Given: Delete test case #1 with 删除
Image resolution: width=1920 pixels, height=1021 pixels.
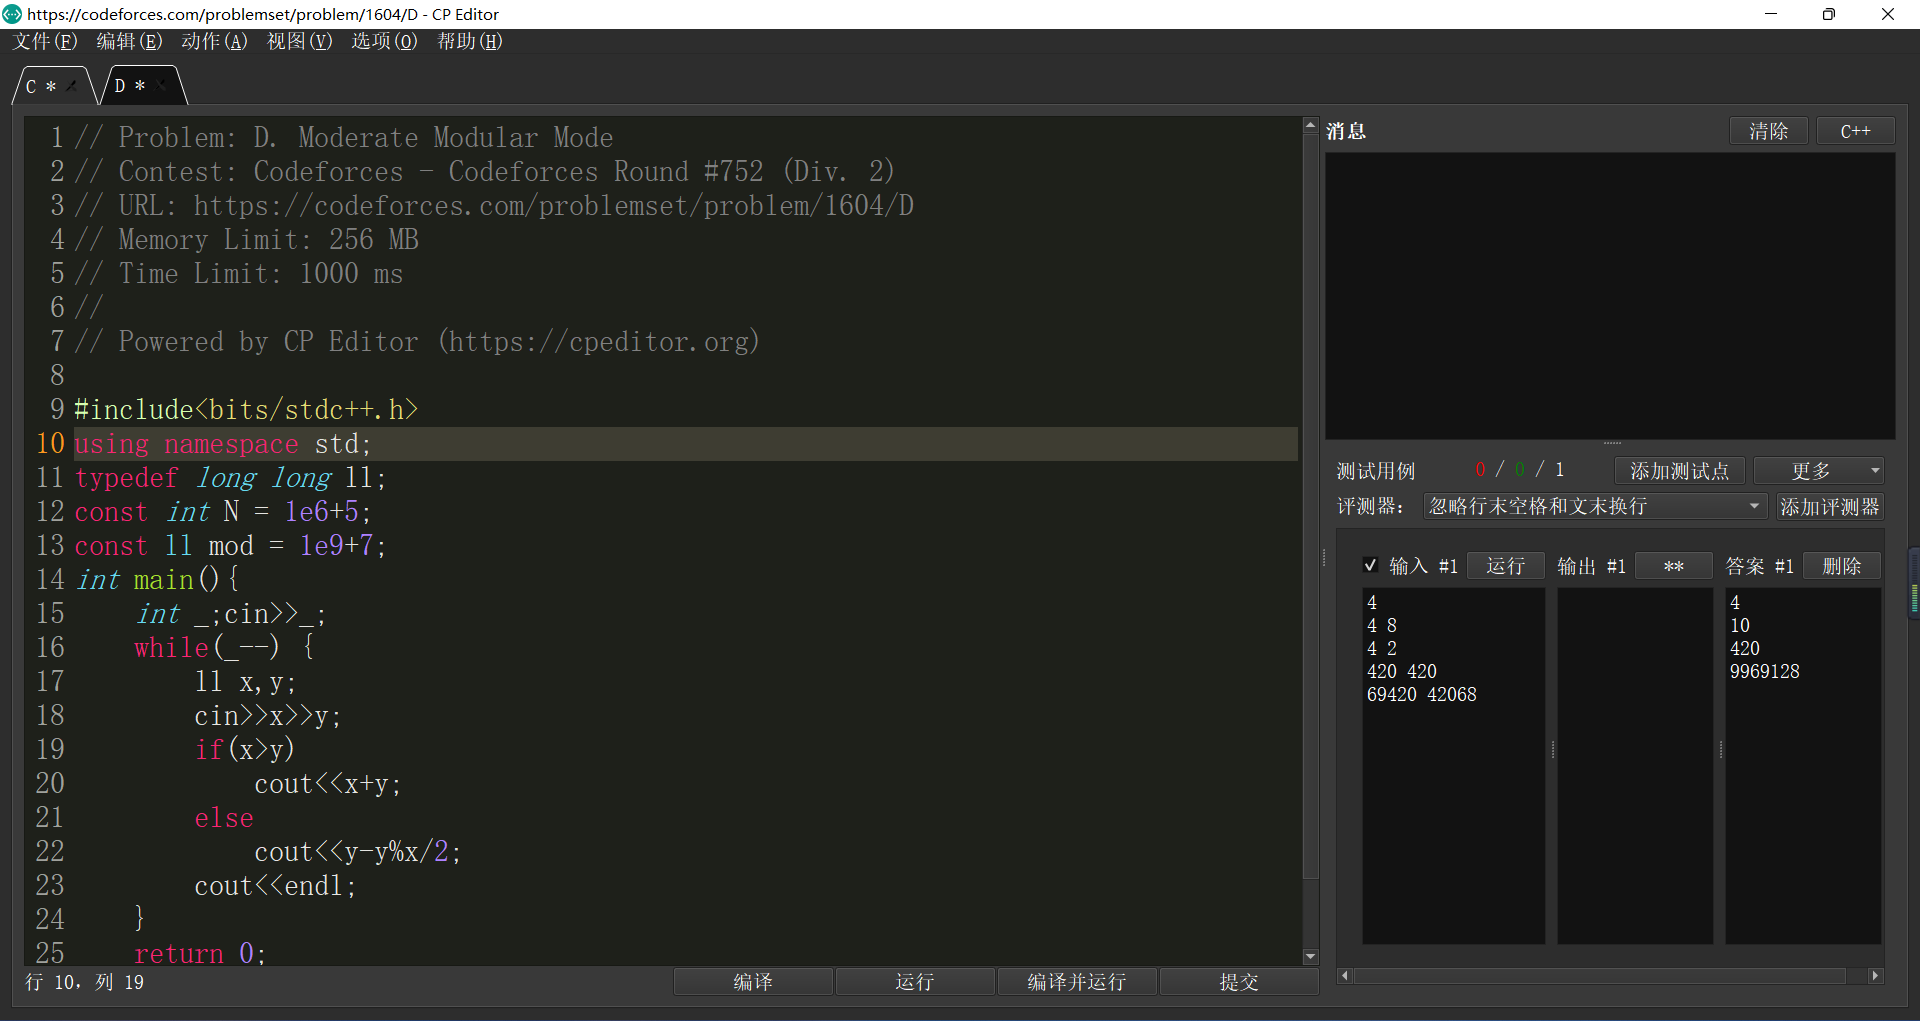Looking at the screenshot, I should coord(1842,566).
